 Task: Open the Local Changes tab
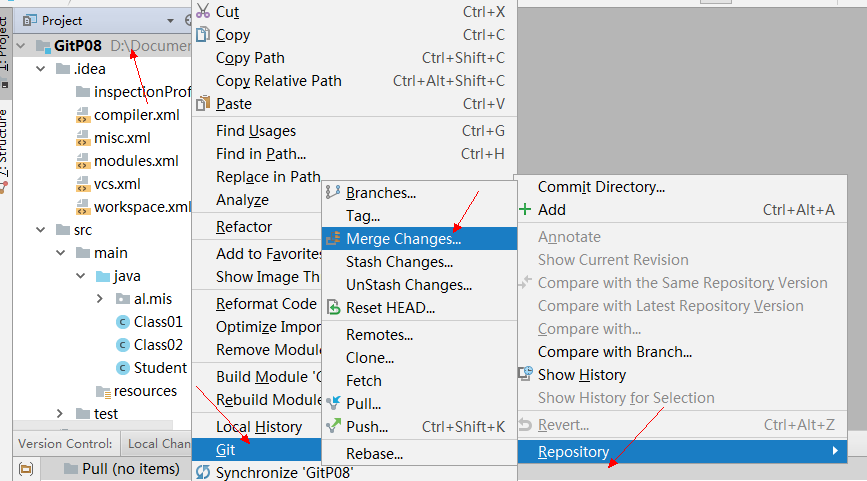click(157, 443)
